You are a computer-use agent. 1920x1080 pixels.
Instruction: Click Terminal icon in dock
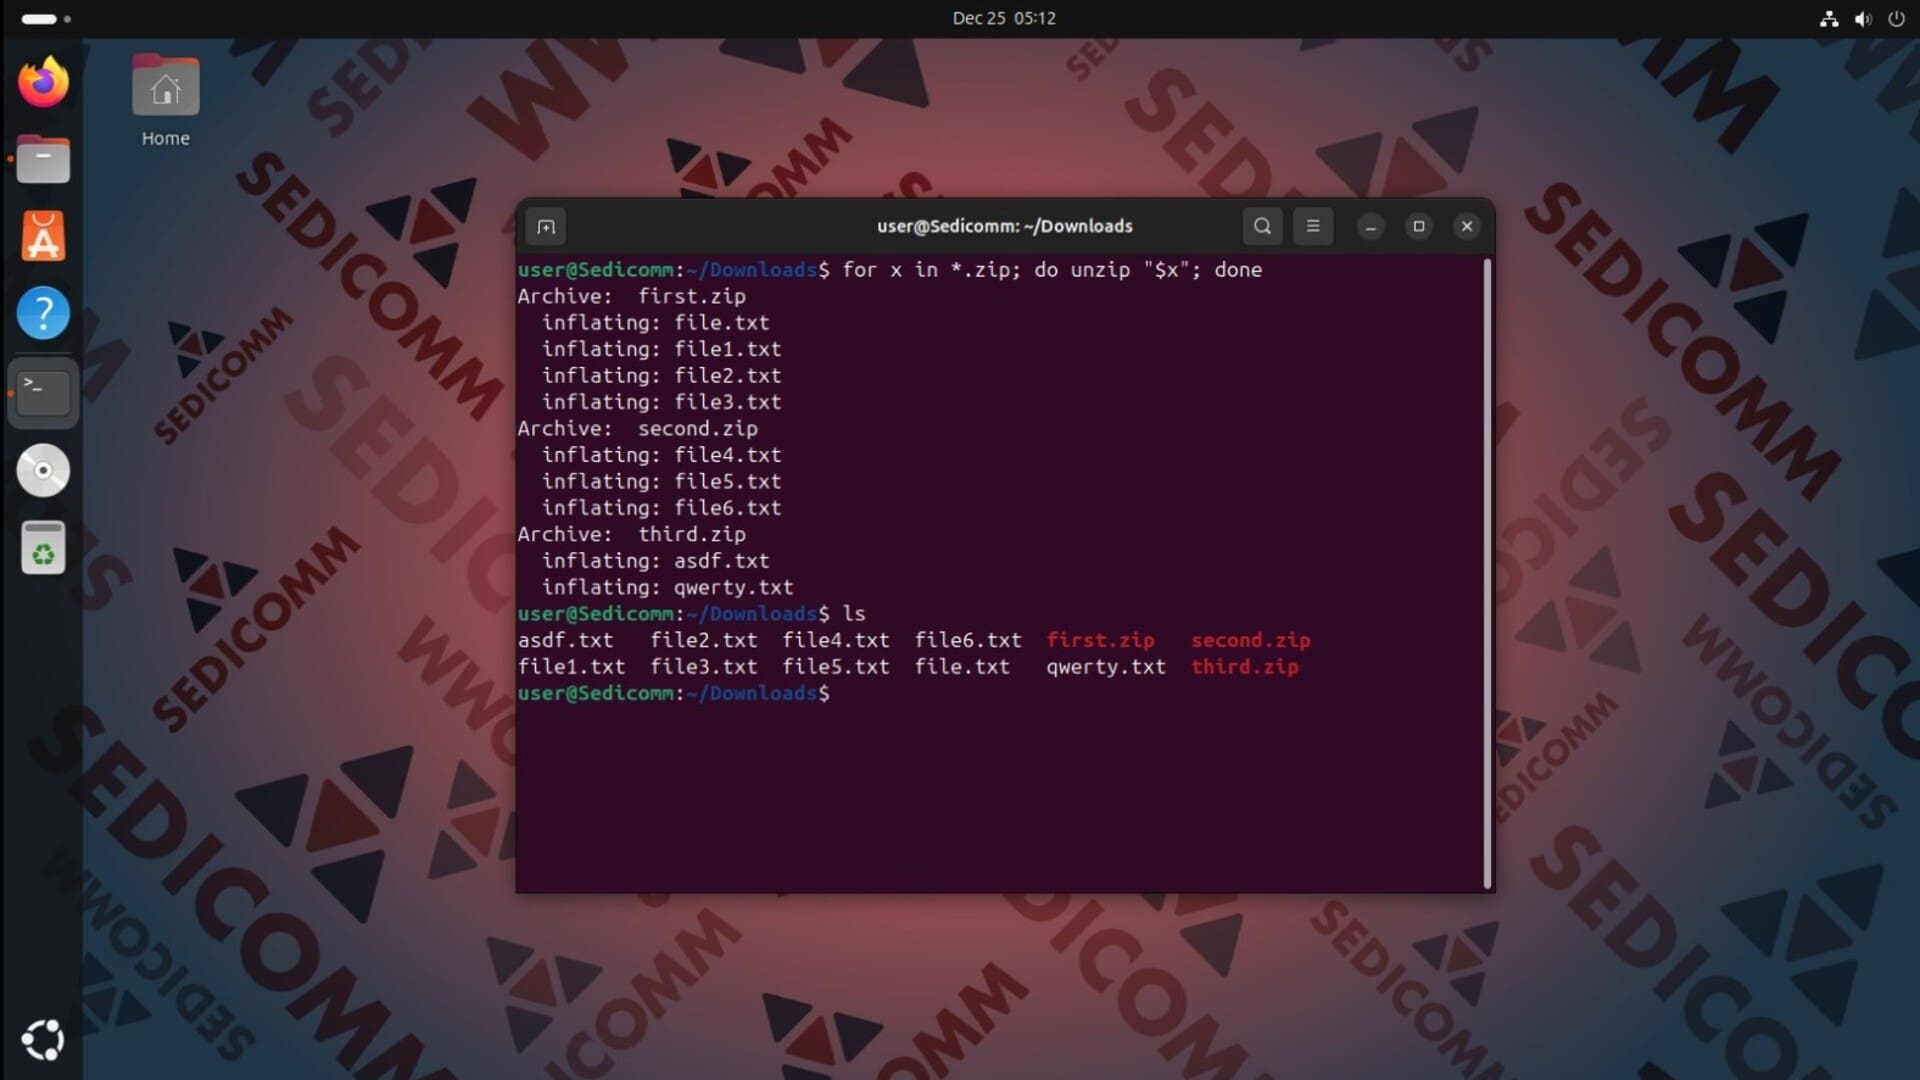click(x=43, y=393)
